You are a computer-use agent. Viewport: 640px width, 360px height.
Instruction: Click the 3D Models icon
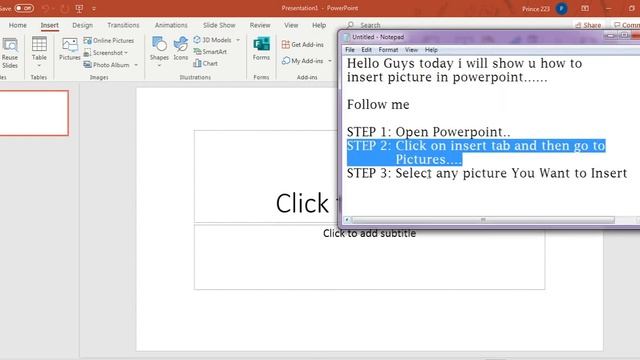[x=197, y=40]
